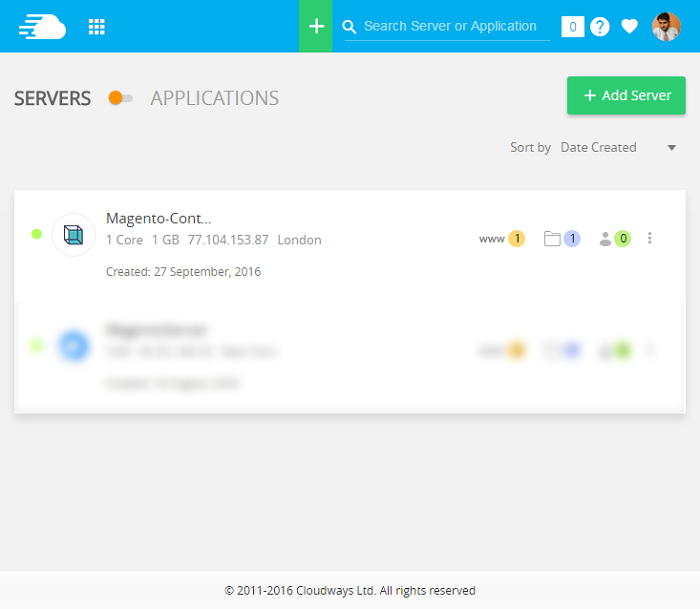This screenshot has height=609, width=700.
Task: Click the orange www count badge 1
Action: coord(517,238)
